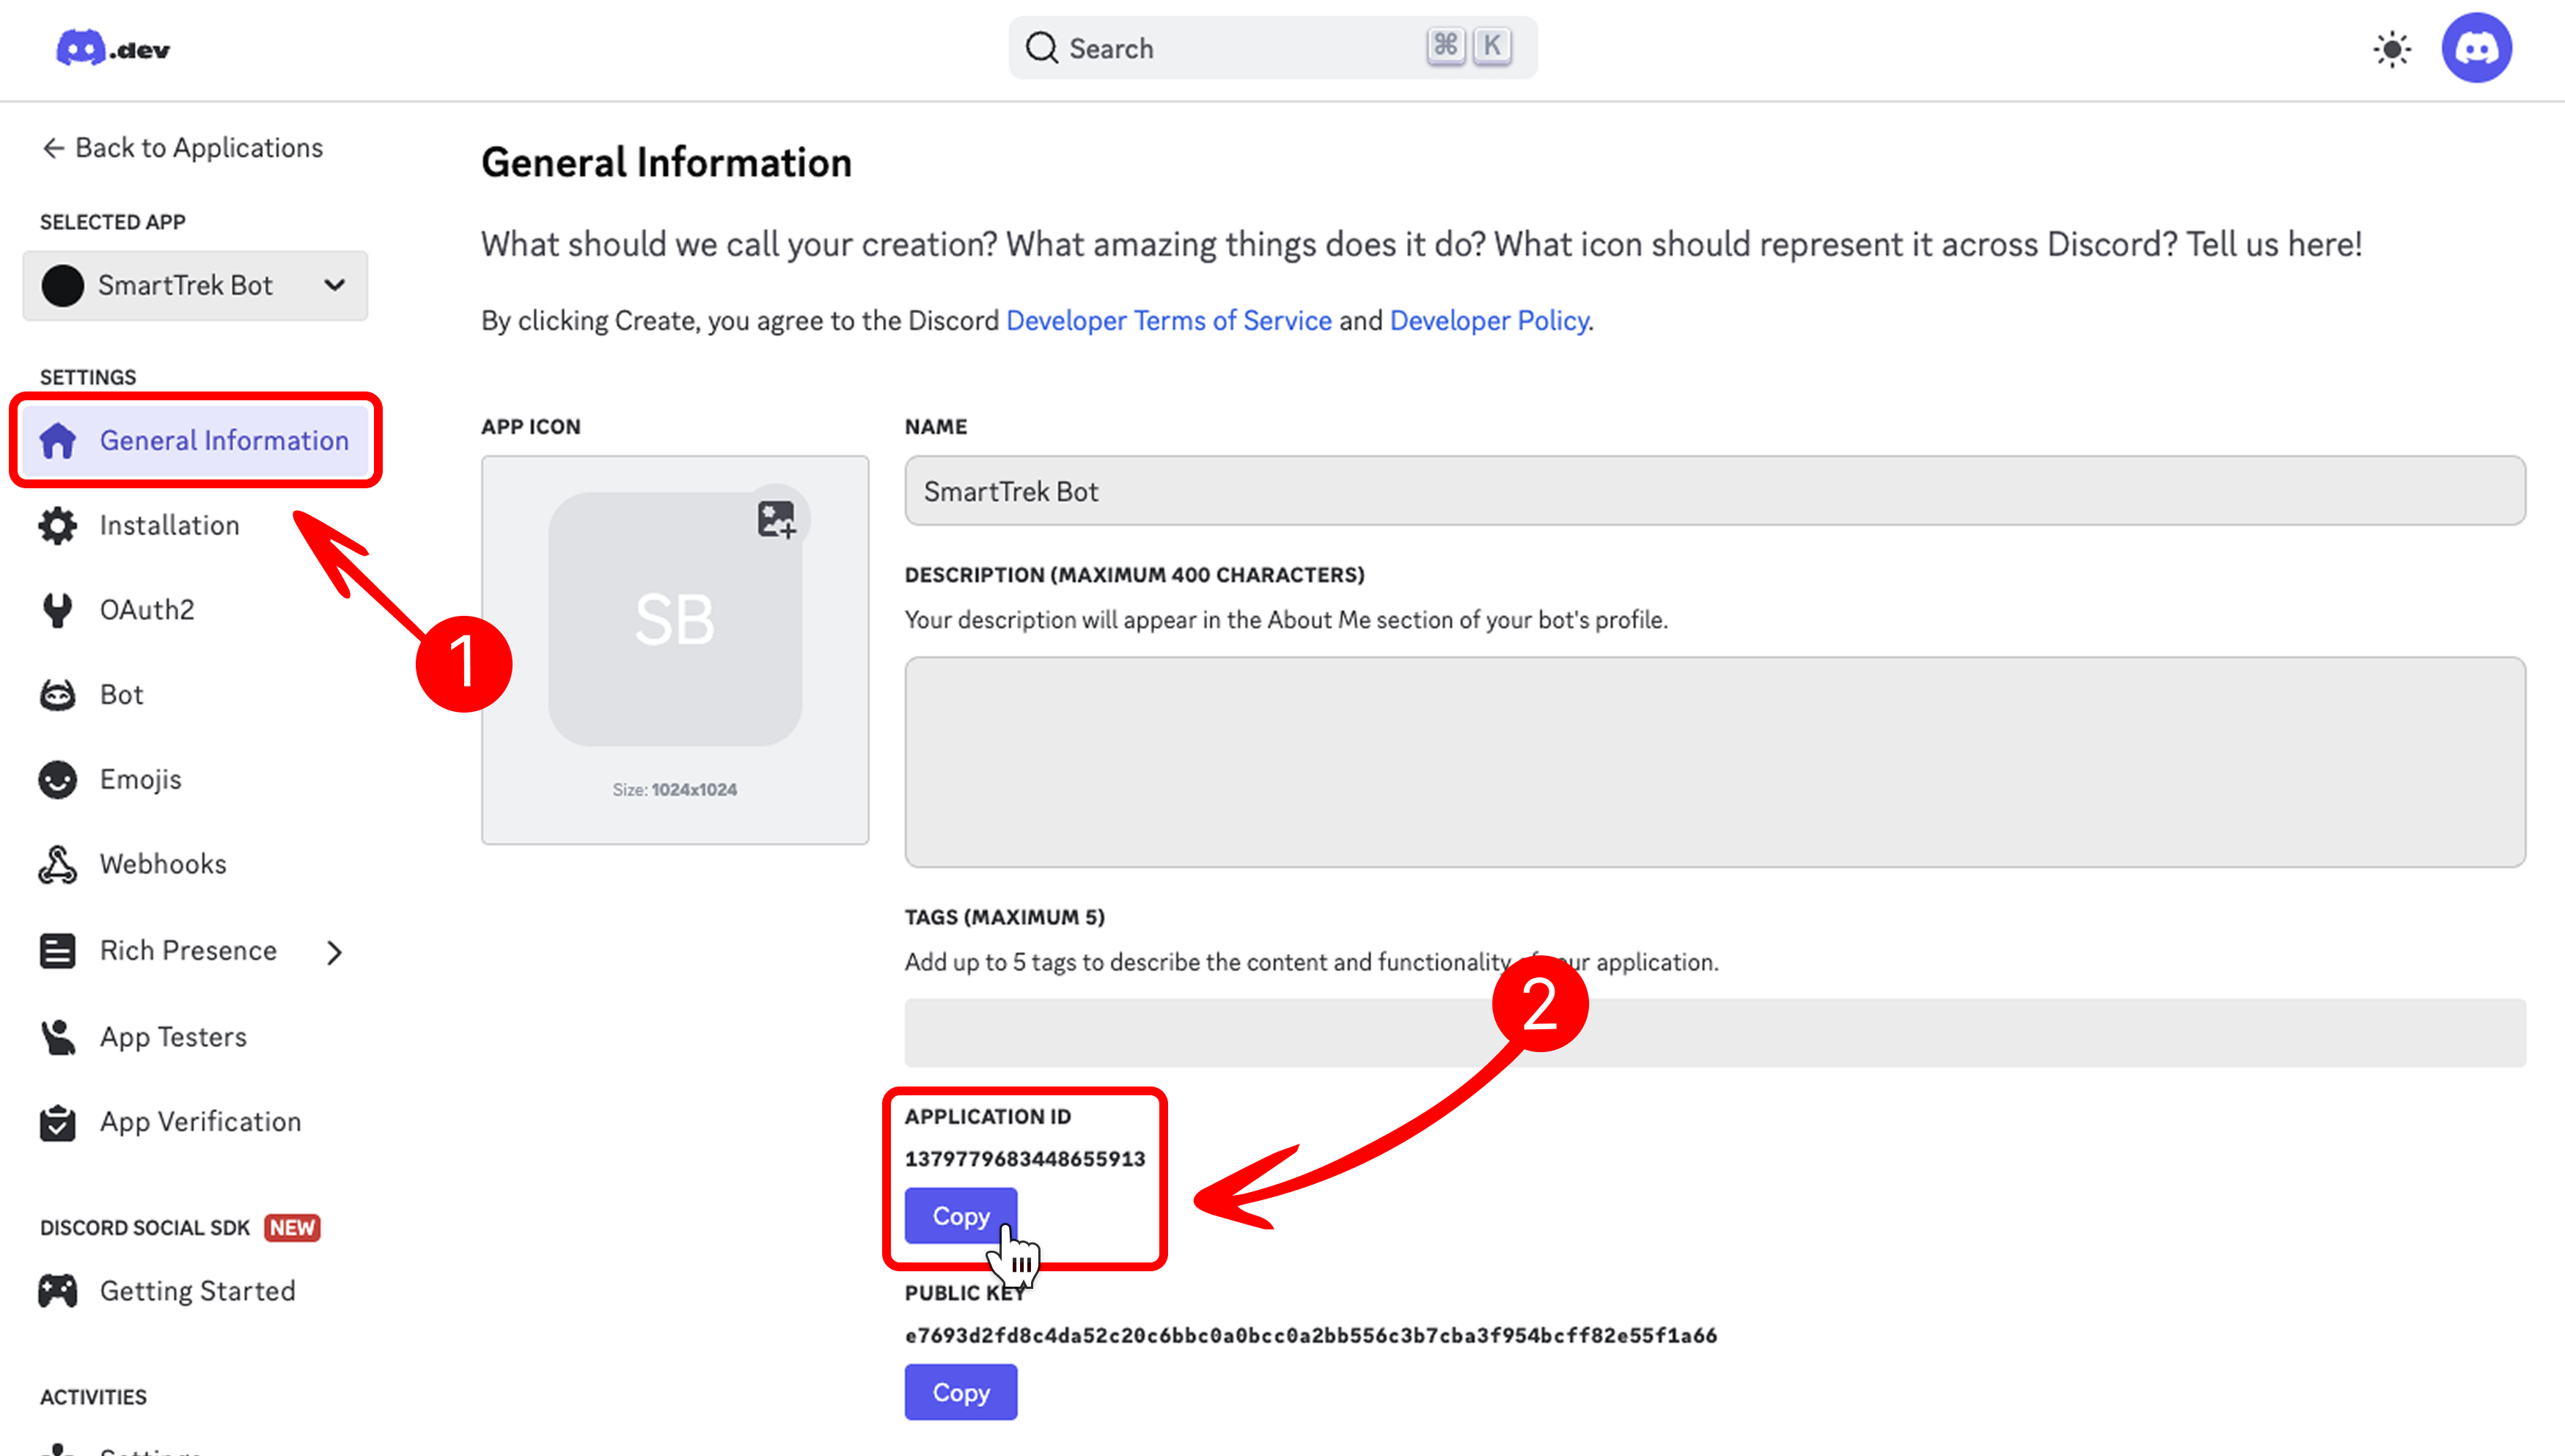Focus the Search box
Image resolution: width=2565 pixels, height=1456 pixels.
point(1273,48)
